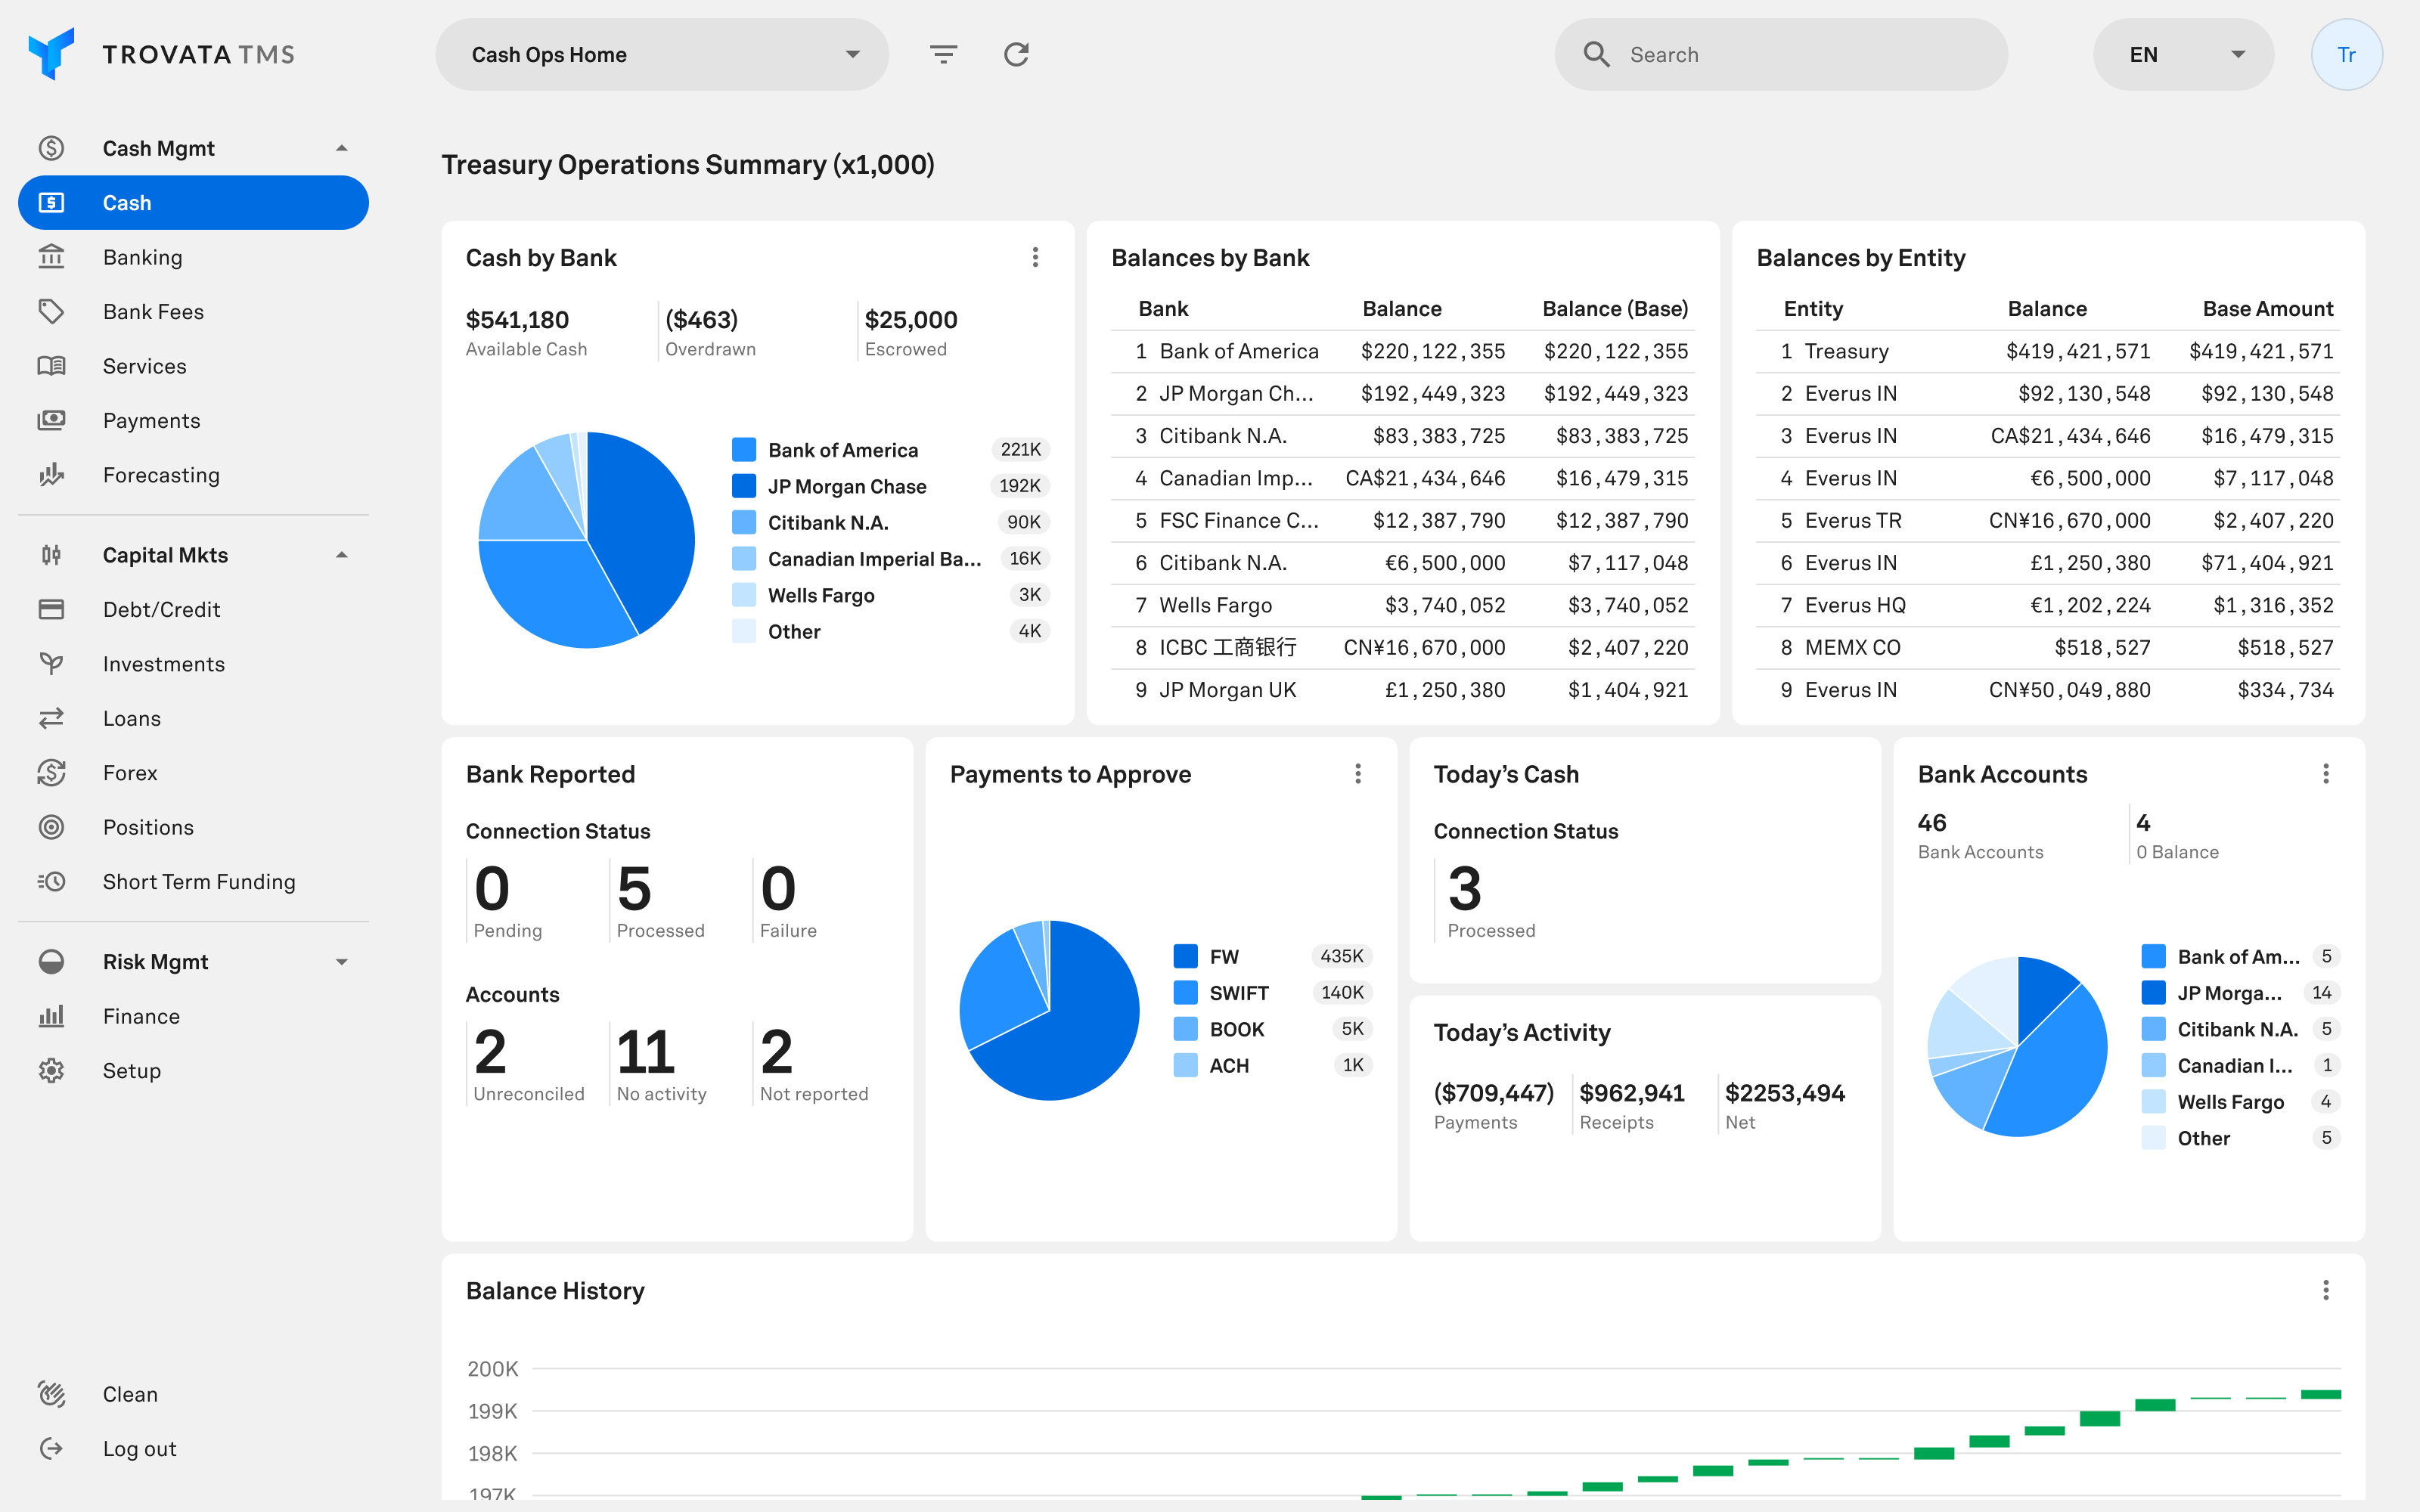Click the Bank of America legend swatch
Viewport: 2420px width, 1512px height.
pos(743,450)
